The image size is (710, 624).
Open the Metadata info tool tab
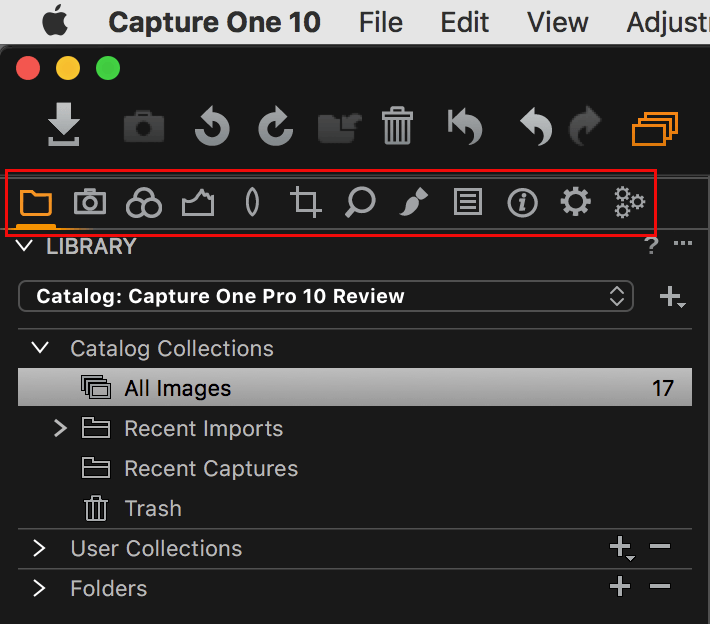(522, 202)
